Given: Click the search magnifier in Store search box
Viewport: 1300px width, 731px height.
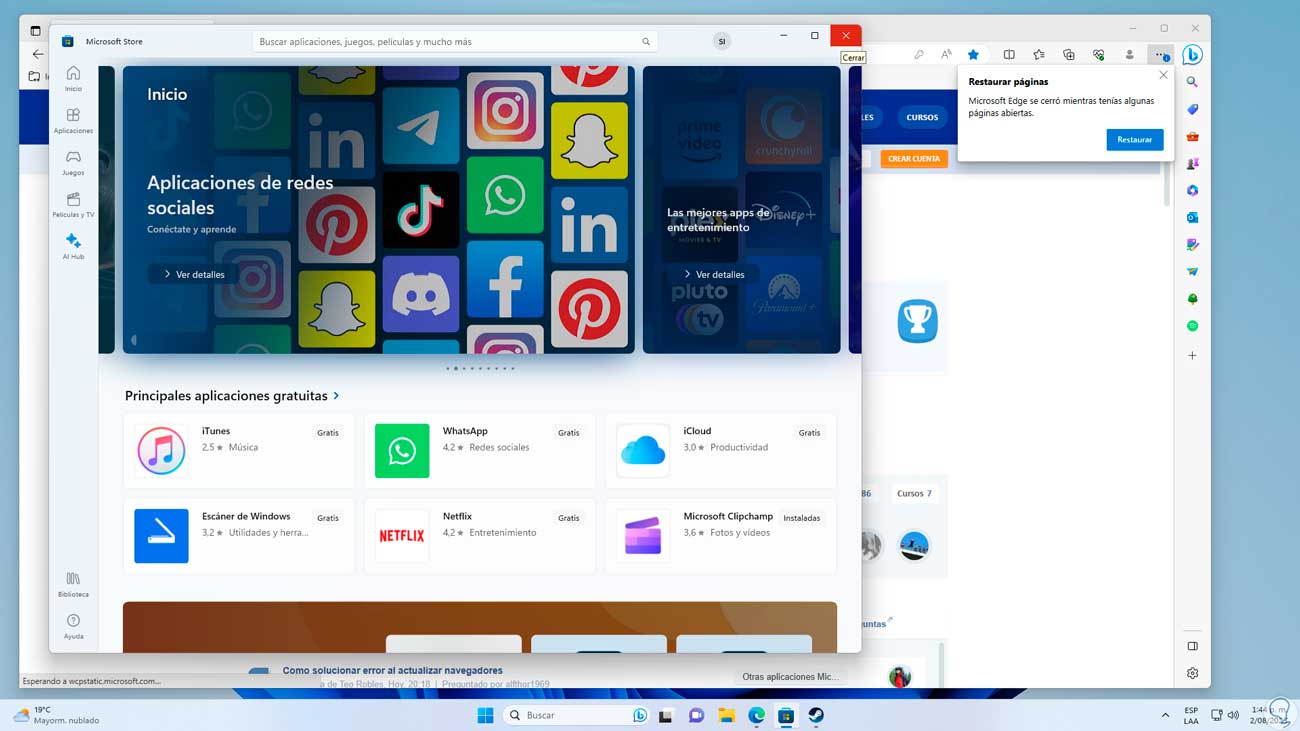Looking at the screenshot, I should 646,42.
